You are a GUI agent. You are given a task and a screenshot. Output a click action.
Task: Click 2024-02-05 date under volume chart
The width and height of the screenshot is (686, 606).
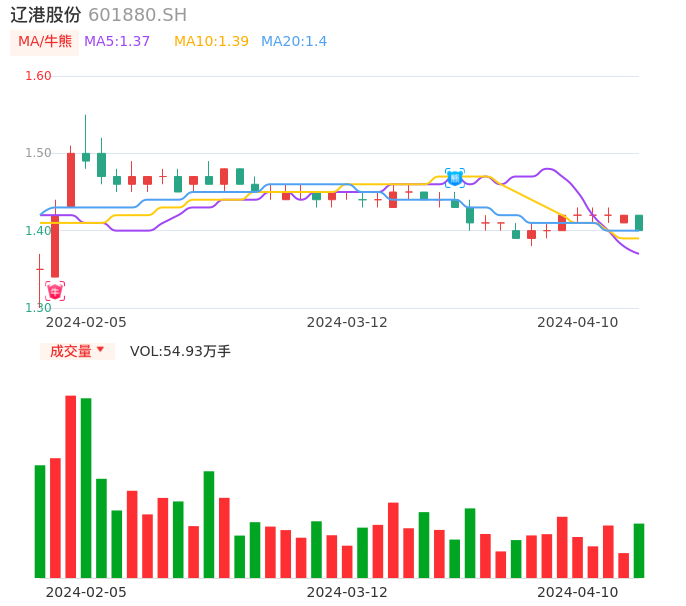tap(86, 592)
